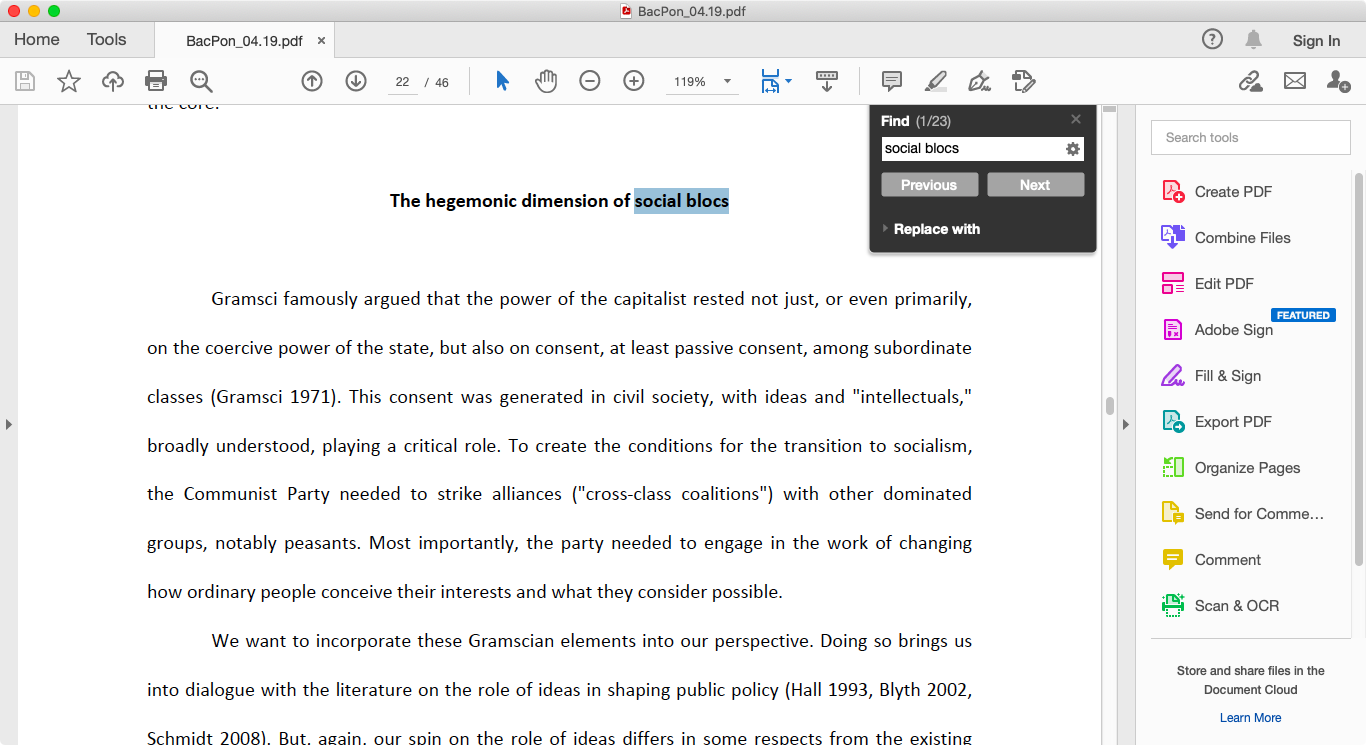Expand the Replace with section
Viewport: 1366px width, 745px height.
[931, 229]
